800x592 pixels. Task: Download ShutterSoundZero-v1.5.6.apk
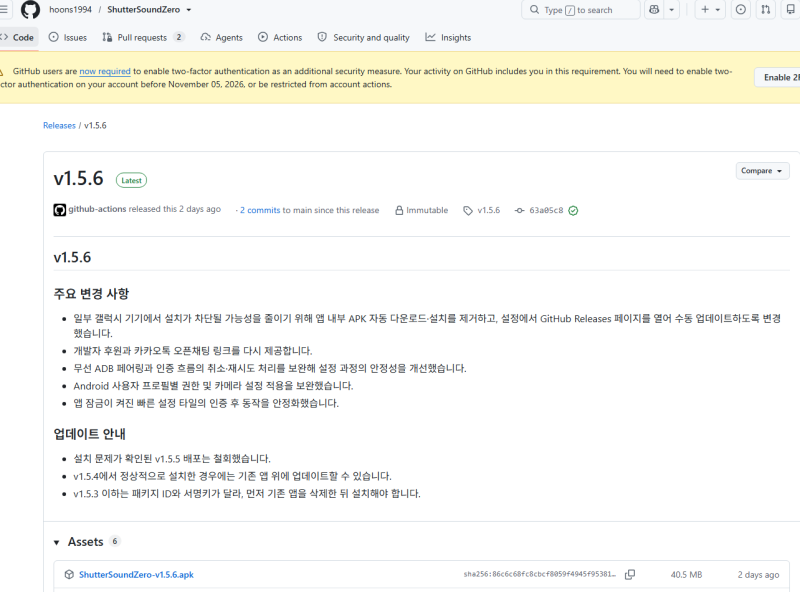[136, 575]
